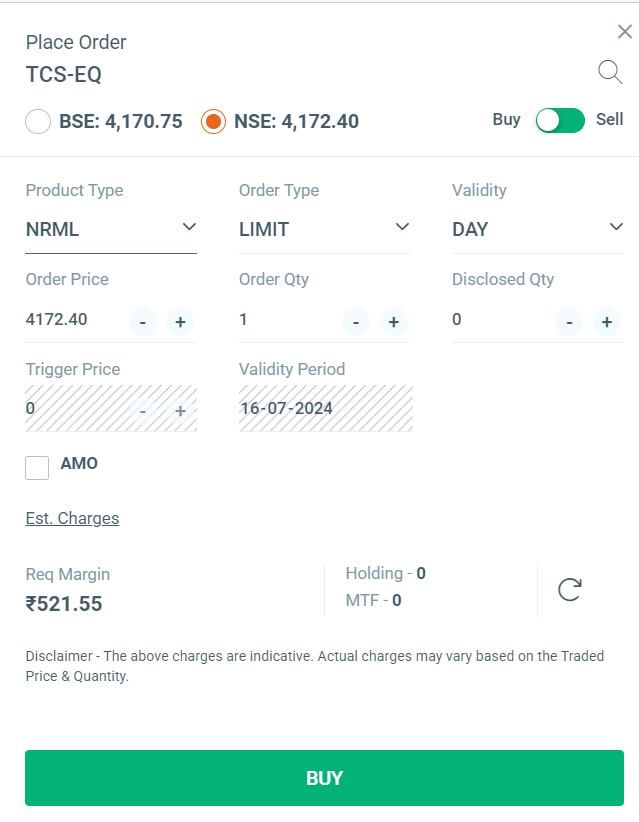The image size is (639, 822).
Task: Decrease Disclosed Qty via minus icon
Action: (x=569, y=322)
